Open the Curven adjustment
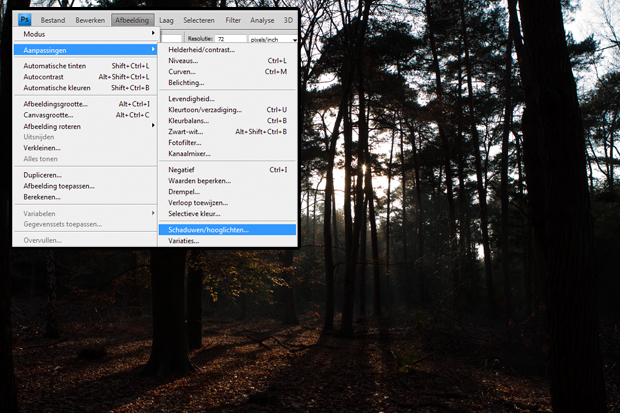 pos(227,72)
